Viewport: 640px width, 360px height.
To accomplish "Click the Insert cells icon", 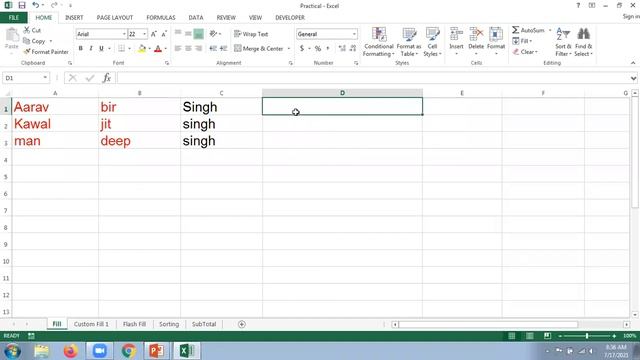I will [x=456, y=35].
